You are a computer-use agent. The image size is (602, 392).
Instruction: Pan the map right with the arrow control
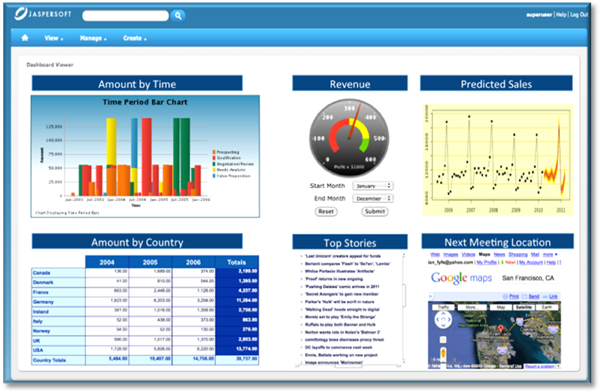449,319
